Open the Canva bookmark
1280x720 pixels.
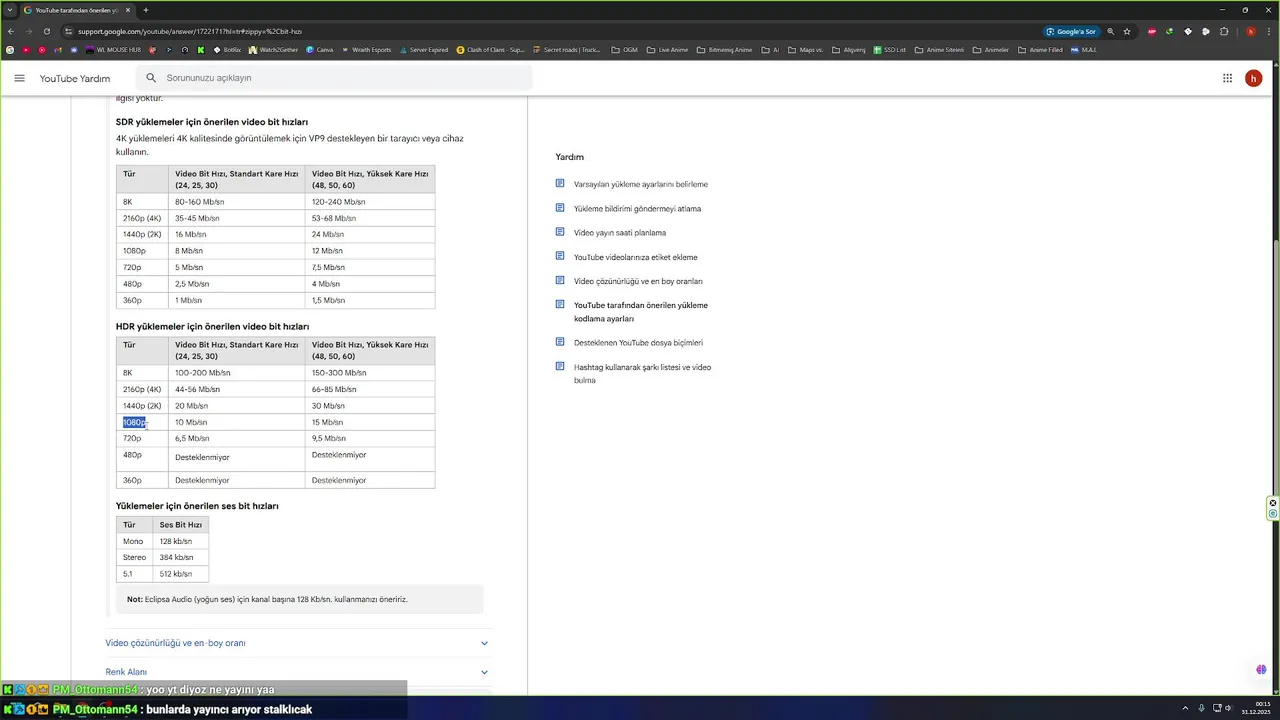tap(319, 49)
